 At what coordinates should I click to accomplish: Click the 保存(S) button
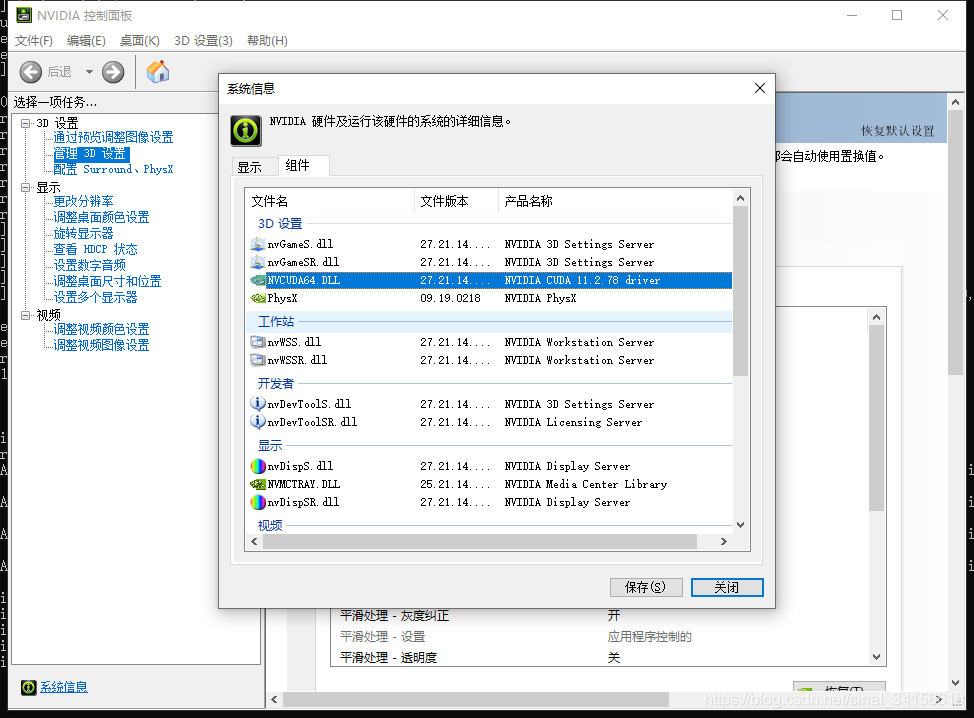646,587
